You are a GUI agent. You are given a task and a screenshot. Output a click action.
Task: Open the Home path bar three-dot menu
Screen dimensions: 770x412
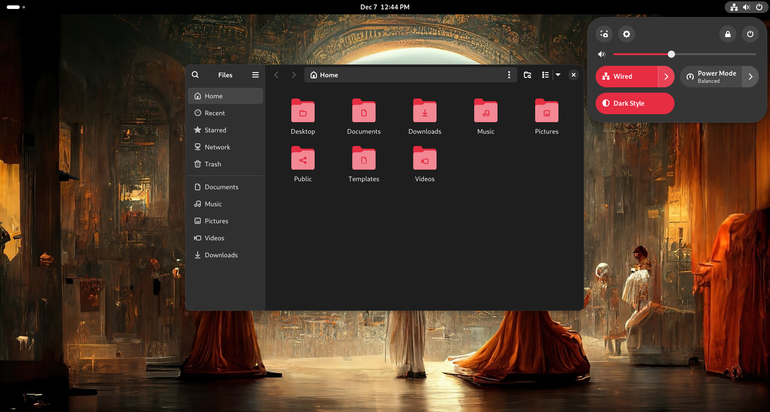tap(509, 75)
